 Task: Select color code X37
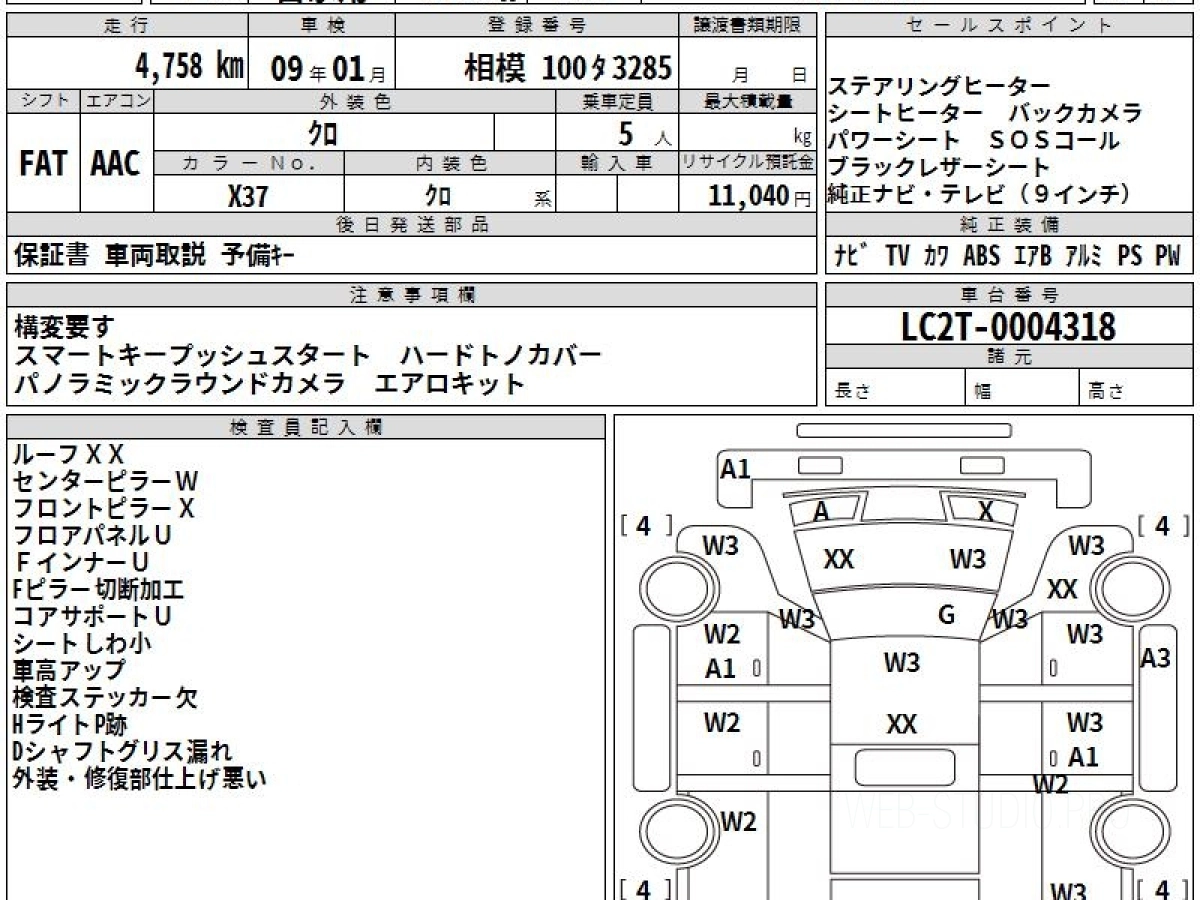[248, 196]
